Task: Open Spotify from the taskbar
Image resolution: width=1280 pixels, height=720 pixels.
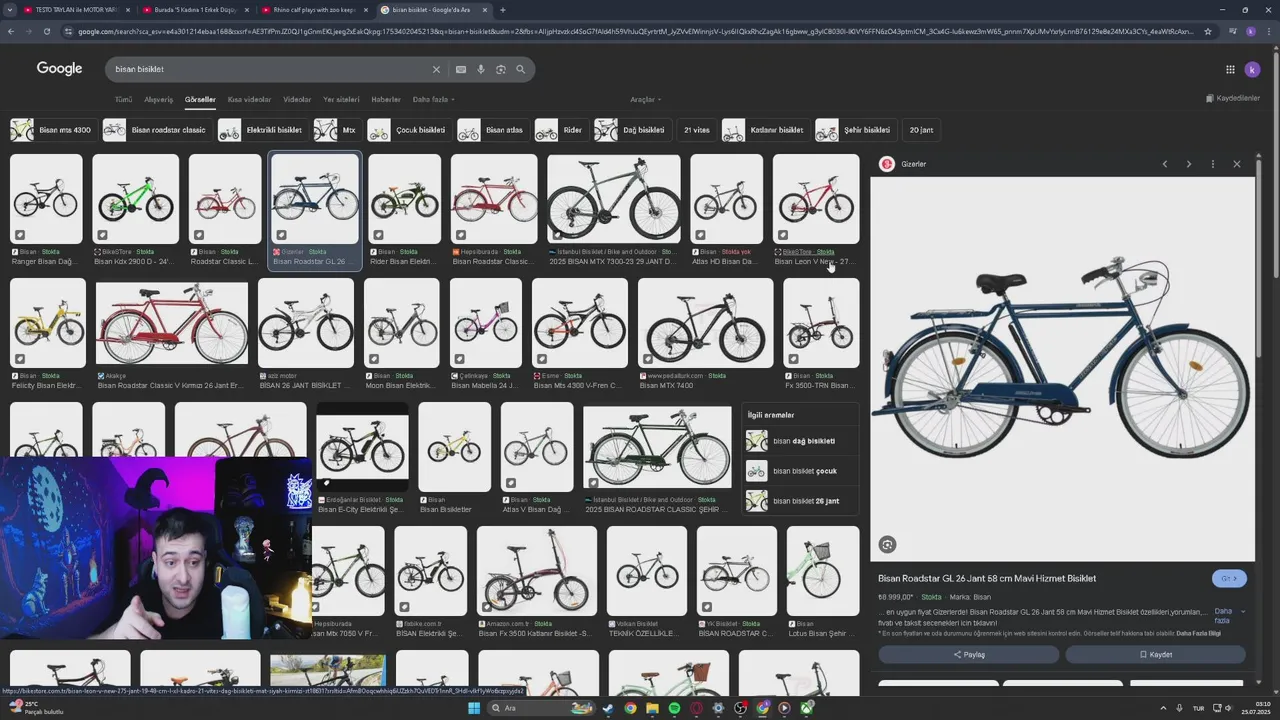Action: click(x=674, y=708)
